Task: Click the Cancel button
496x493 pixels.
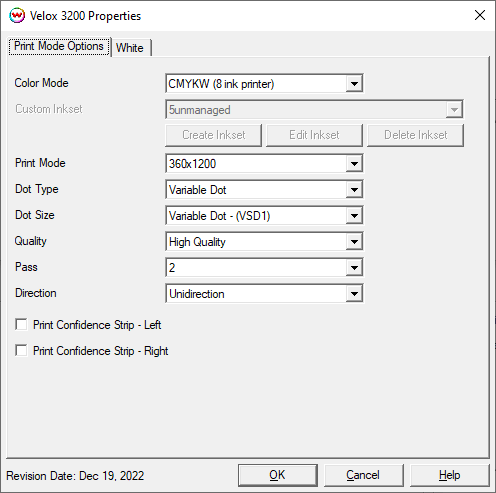Action: (x=363, y=475)
